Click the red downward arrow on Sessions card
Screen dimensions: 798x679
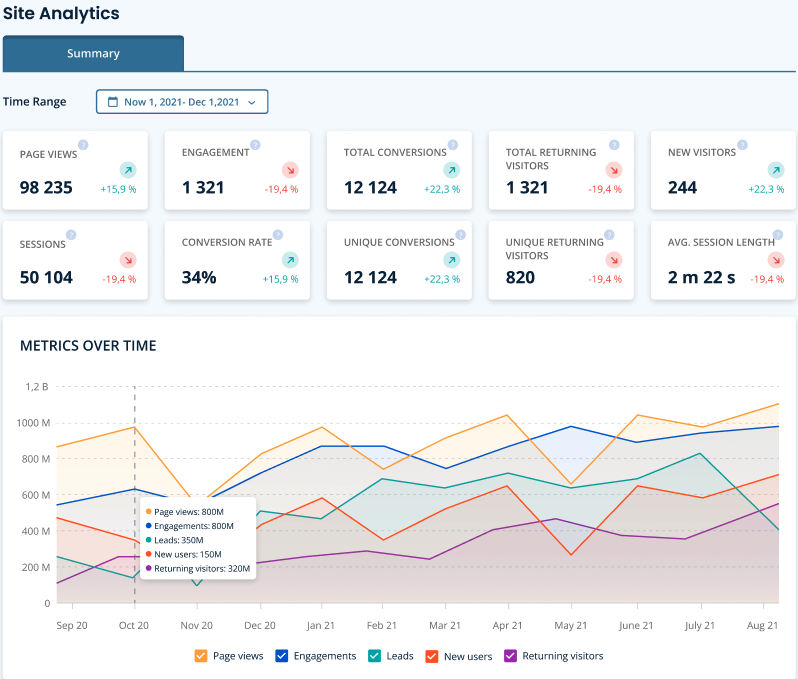128,260
